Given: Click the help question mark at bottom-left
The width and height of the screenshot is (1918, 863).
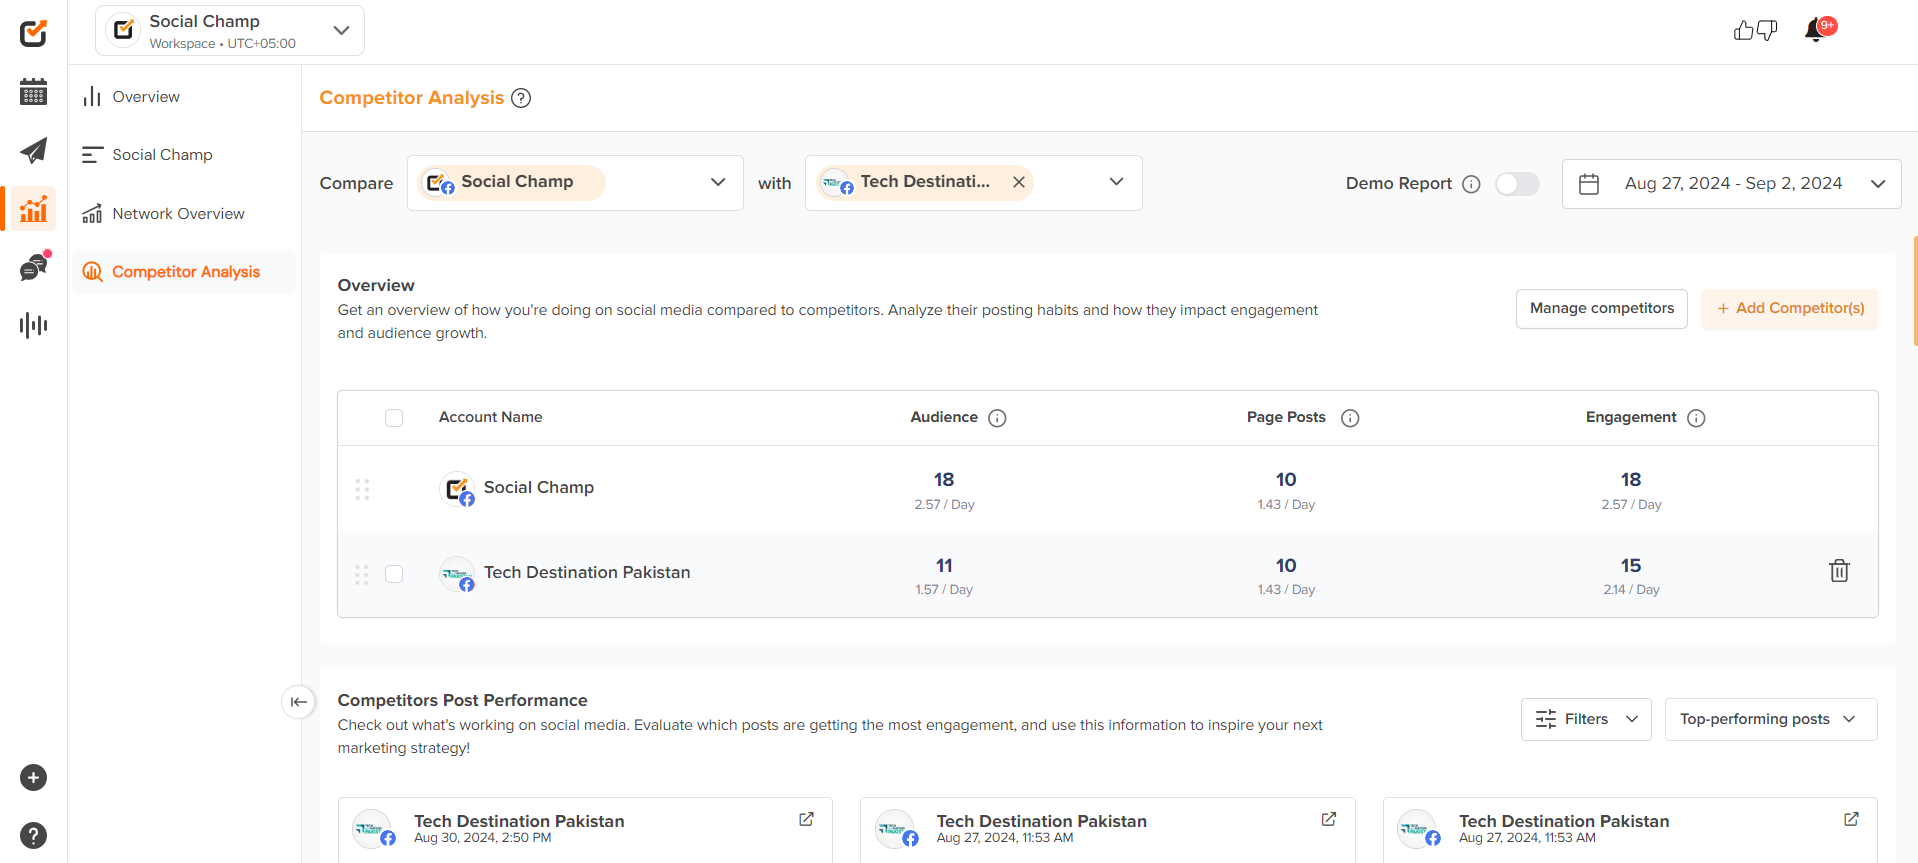Looking at the screenshot, I should (33, 835).
